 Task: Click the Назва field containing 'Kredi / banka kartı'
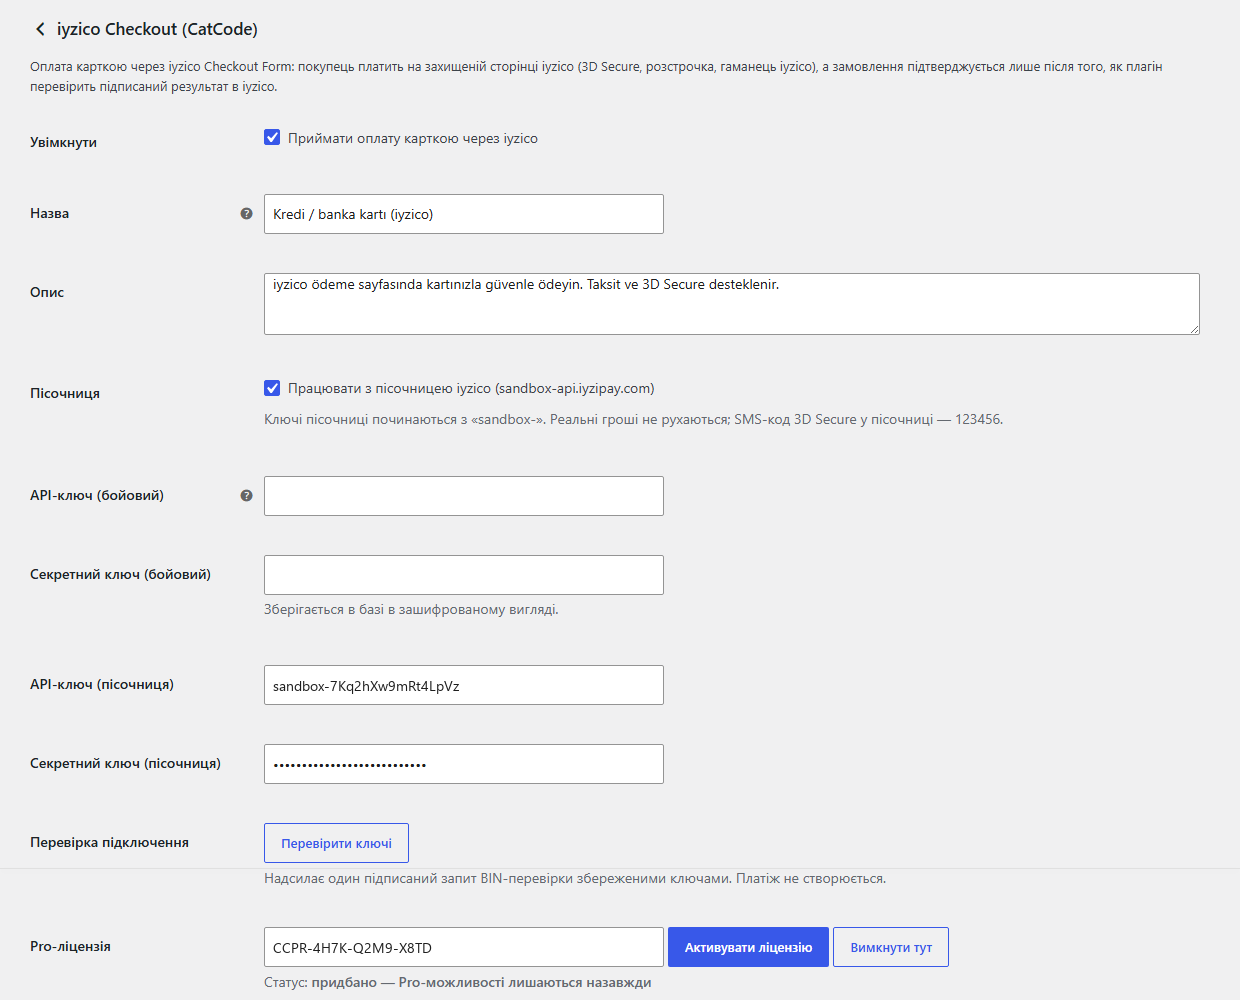[464, 214]
